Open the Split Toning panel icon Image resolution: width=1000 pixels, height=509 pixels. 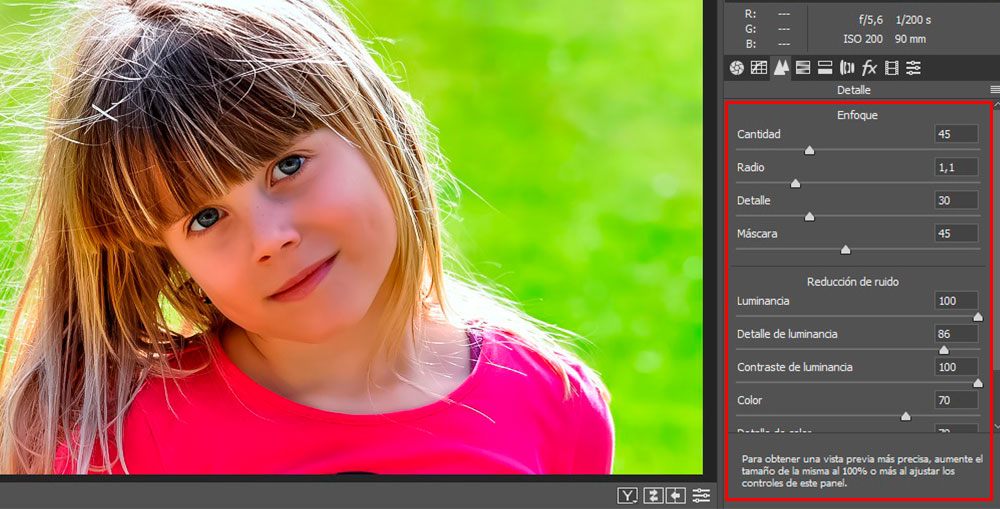coord(825,68)
